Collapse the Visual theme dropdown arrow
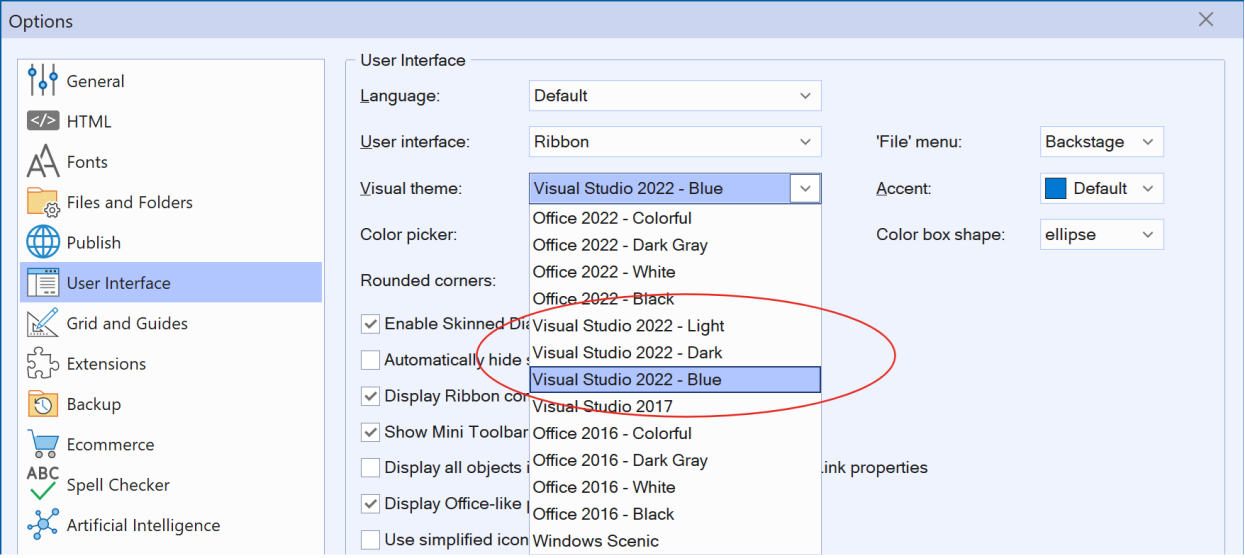 click(x=805, y=188)
